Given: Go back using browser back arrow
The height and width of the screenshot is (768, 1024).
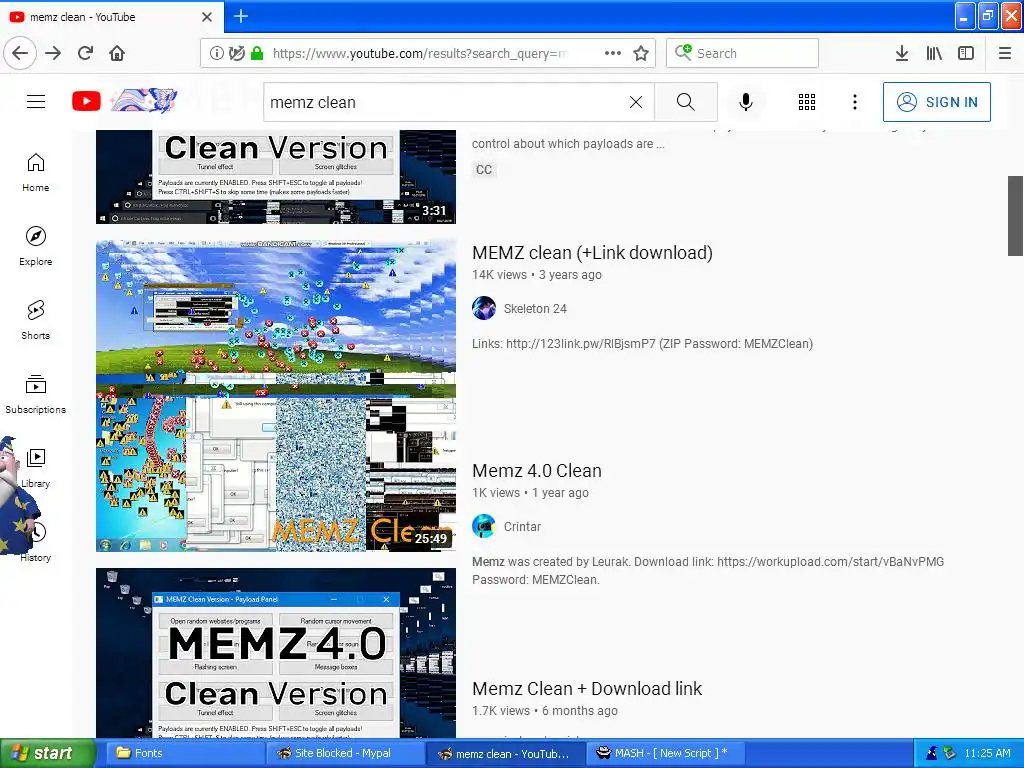Looking at the screenshot, I should (x=20, y=53).
